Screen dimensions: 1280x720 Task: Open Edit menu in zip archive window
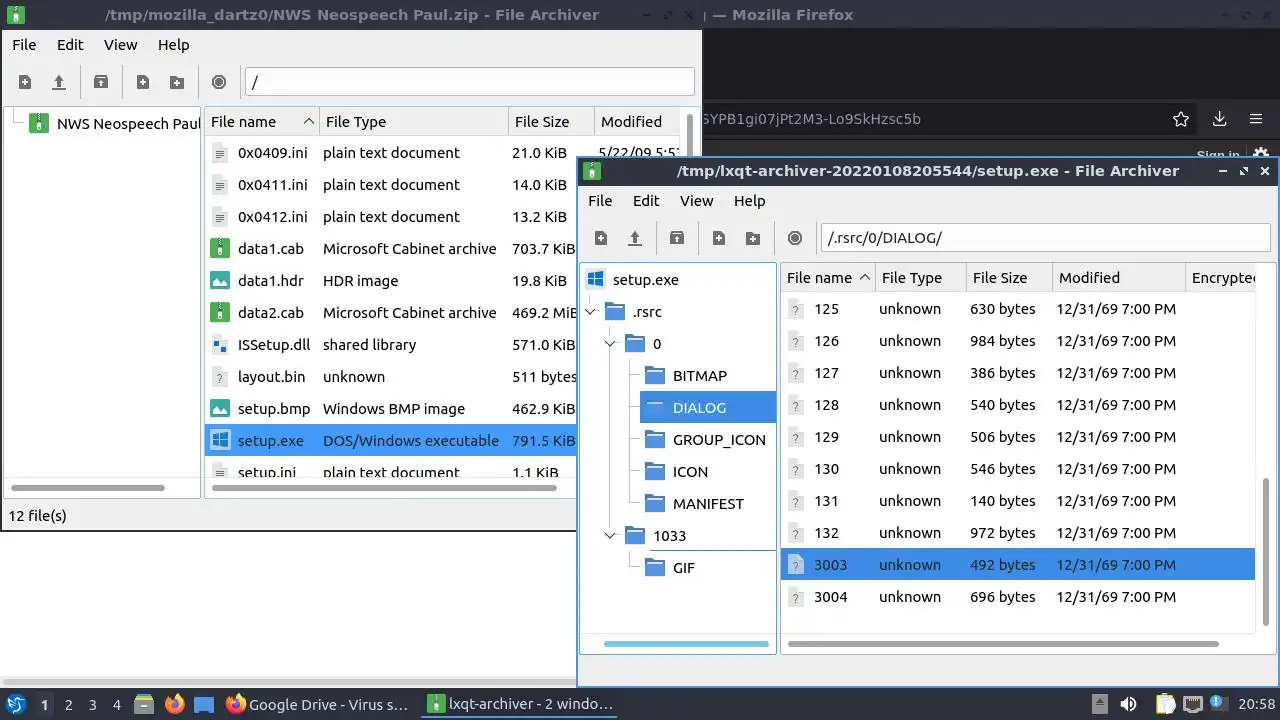[70, 45]
